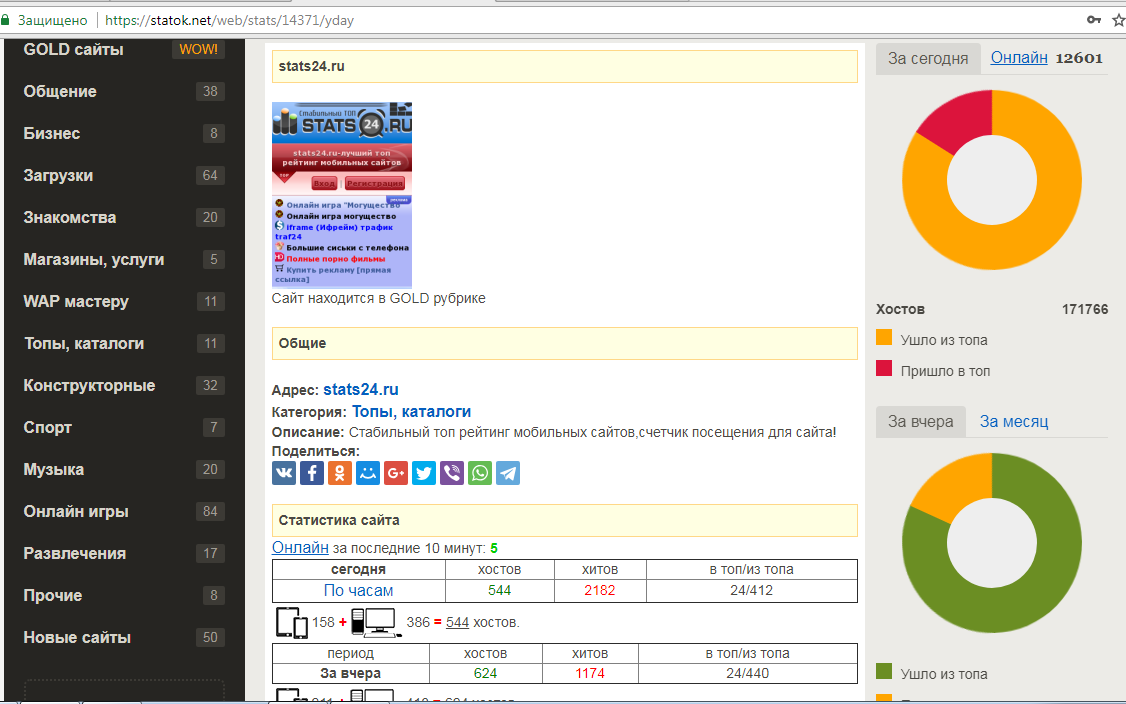
Task: Click the red Пришло в топ legend swatch
Action: [883, 369]
